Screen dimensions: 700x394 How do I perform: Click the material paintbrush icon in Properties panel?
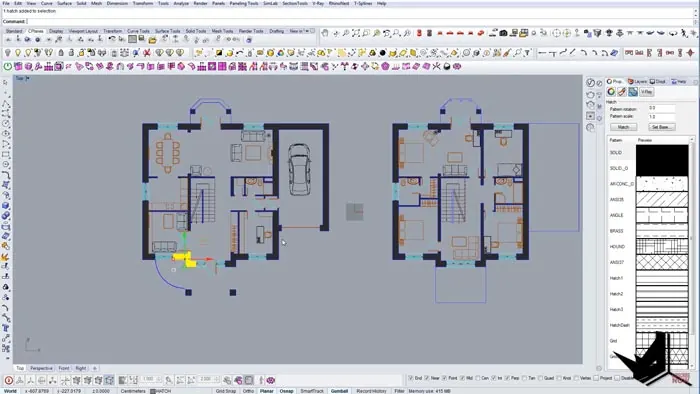tap(621, 92)
